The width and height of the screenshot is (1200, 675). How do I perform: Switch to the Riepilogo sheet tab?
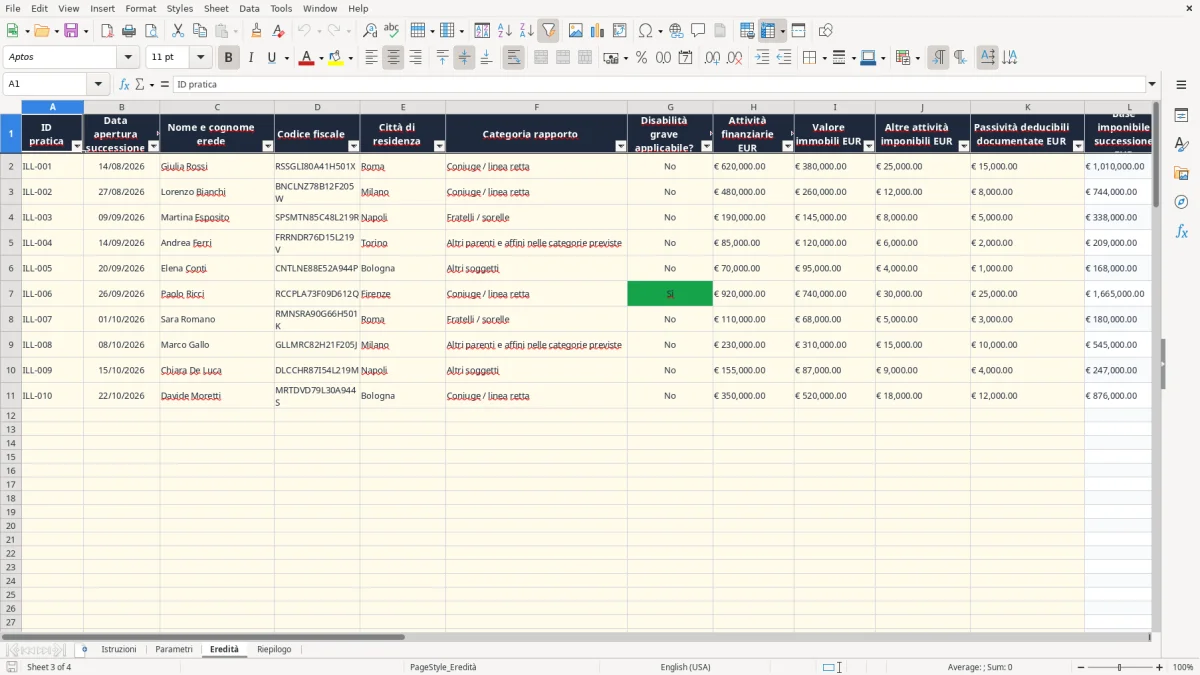[274, 649]
